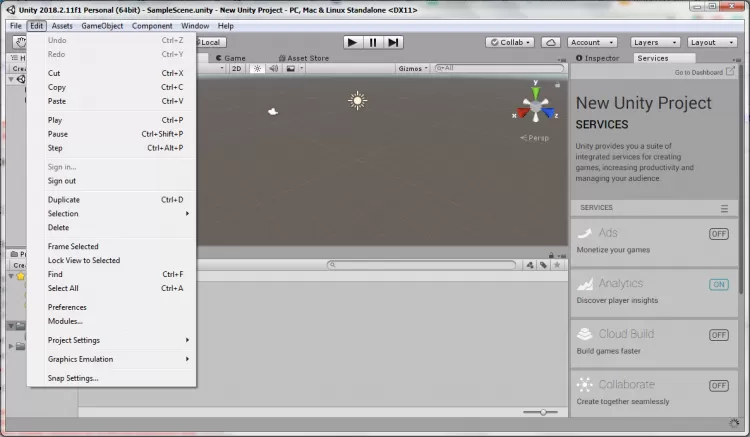Click the favorites star icon in Project search bar
Image resolution: width=750 pixels, height=437 pixels.
(x=557, y=265)
